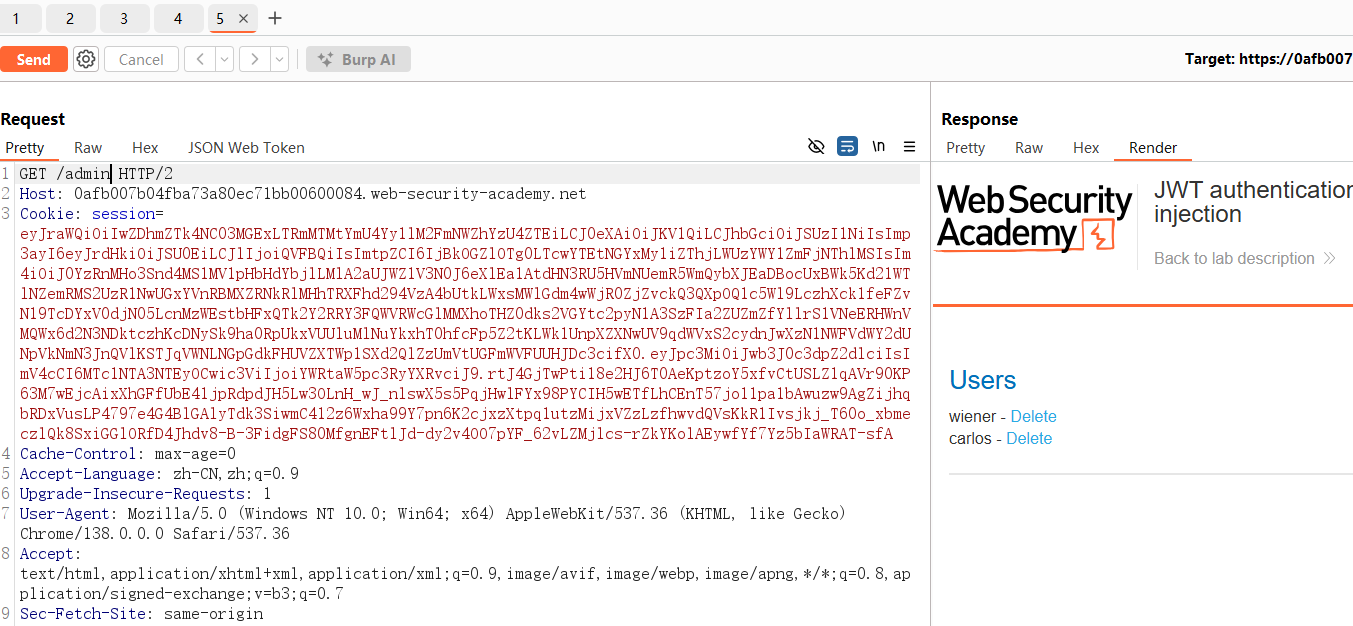Toggle word wrap in Request editor
Image resolution: width=1353 pixels, height=626 pixels.
(847, 147)
